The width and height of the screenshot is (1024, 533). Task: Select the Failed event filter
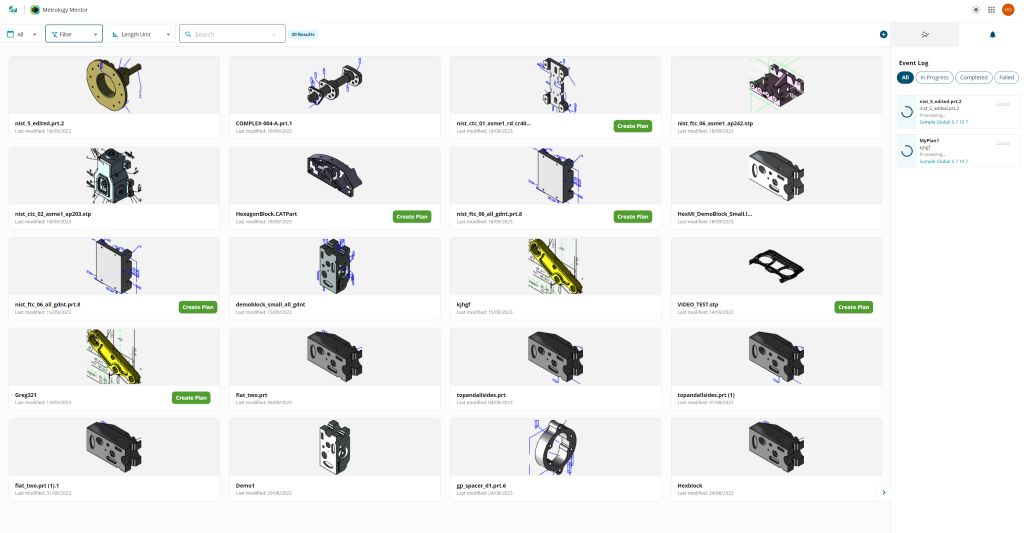(1006, 77)
